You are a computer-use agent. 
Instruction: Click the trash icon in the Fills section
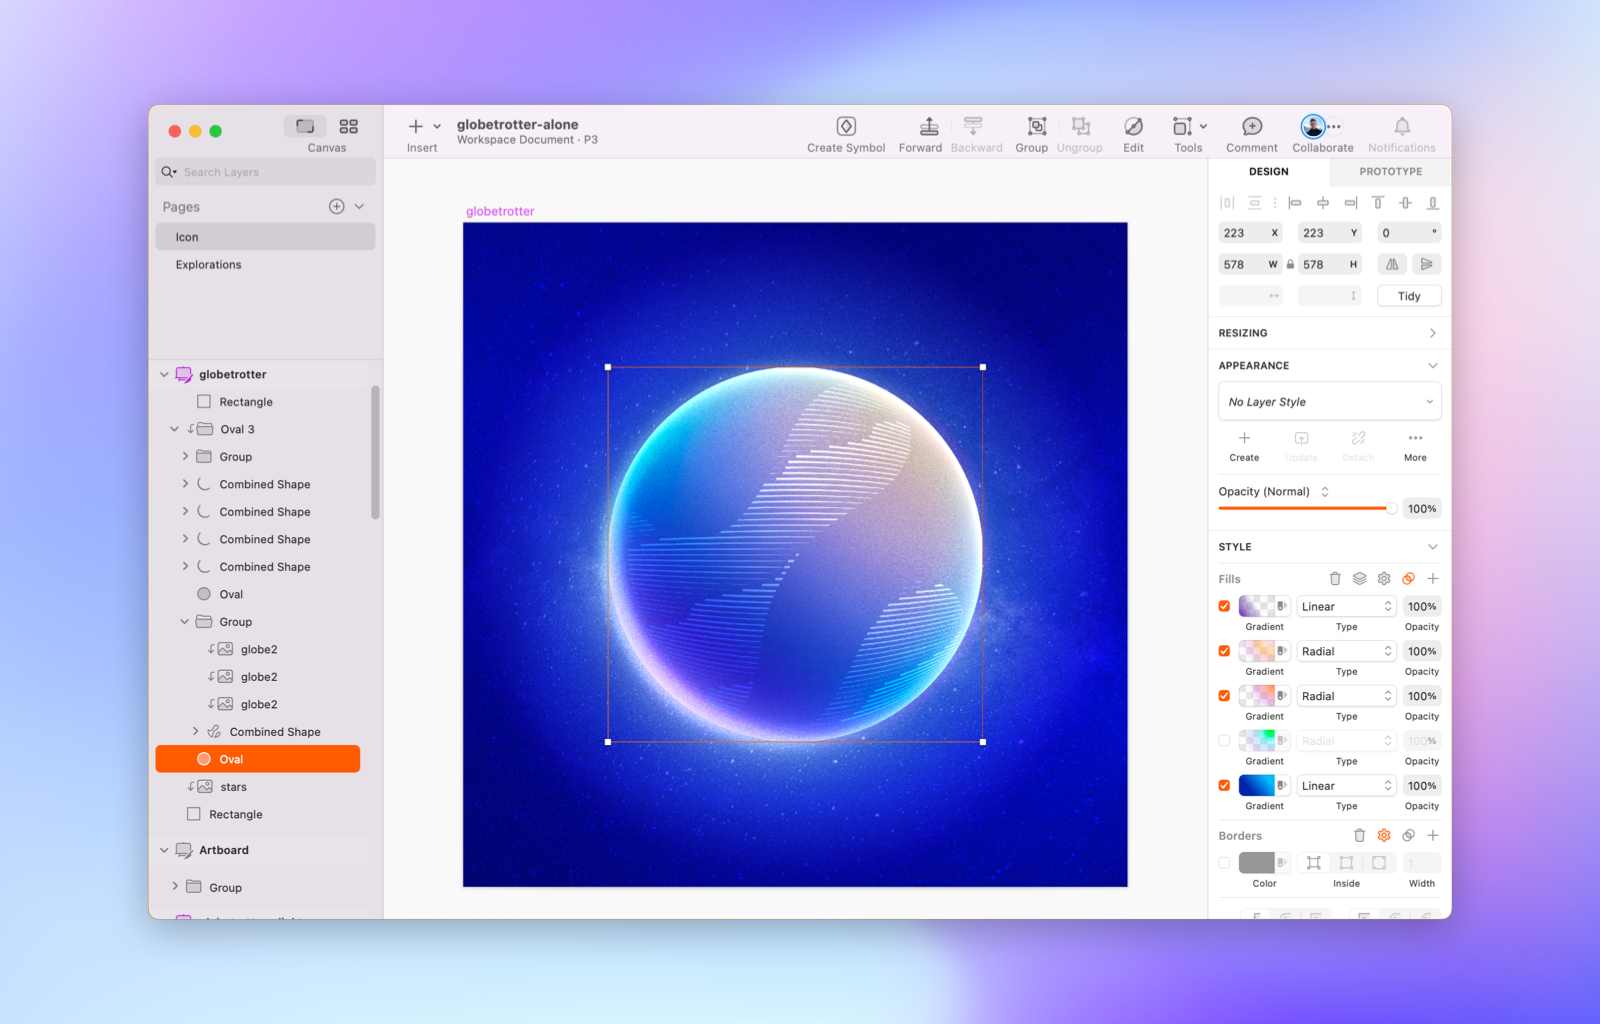[x=1335, y=578]
